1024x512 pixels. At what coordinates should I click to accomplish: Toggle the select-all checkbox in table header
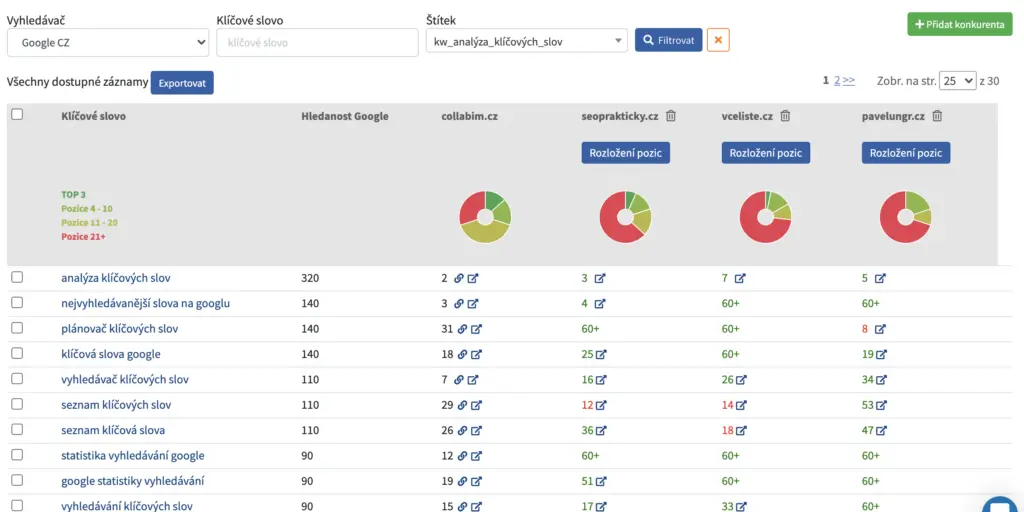pos(17,114)
